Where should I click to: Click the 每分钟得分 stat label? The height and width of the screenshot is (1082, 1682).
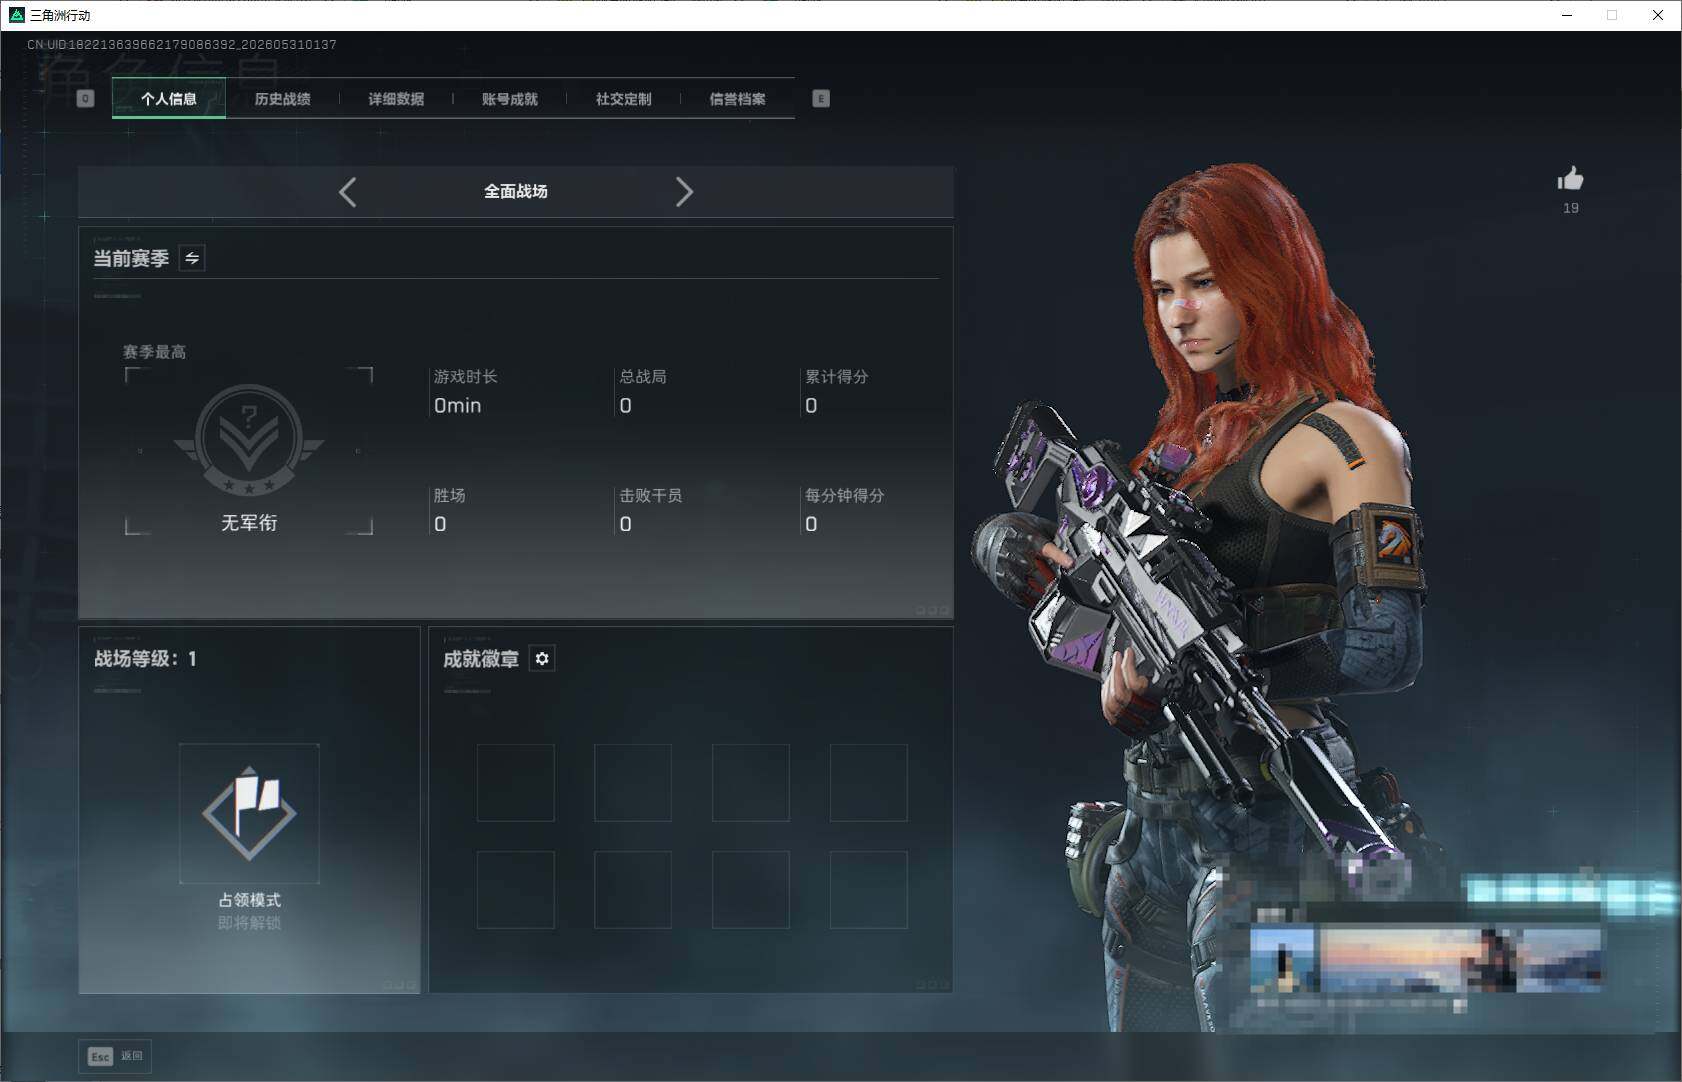pyautogui.click(x=845, y=495)
